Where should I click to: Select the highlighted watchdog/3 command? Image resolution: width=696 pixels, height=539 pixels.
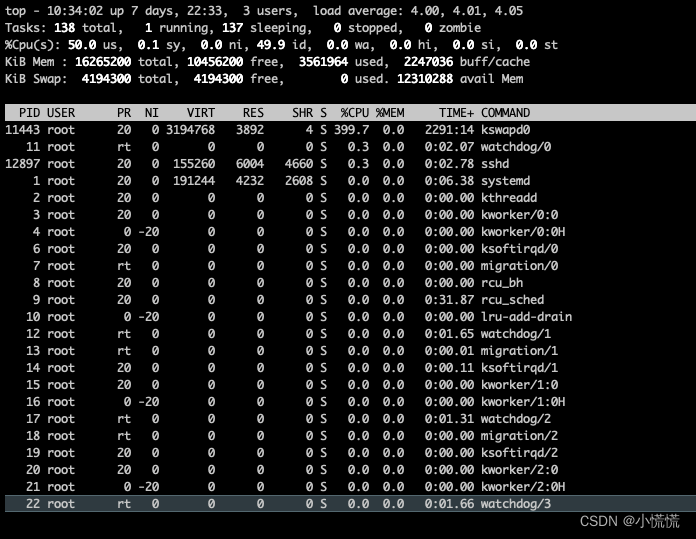(516, 503)
